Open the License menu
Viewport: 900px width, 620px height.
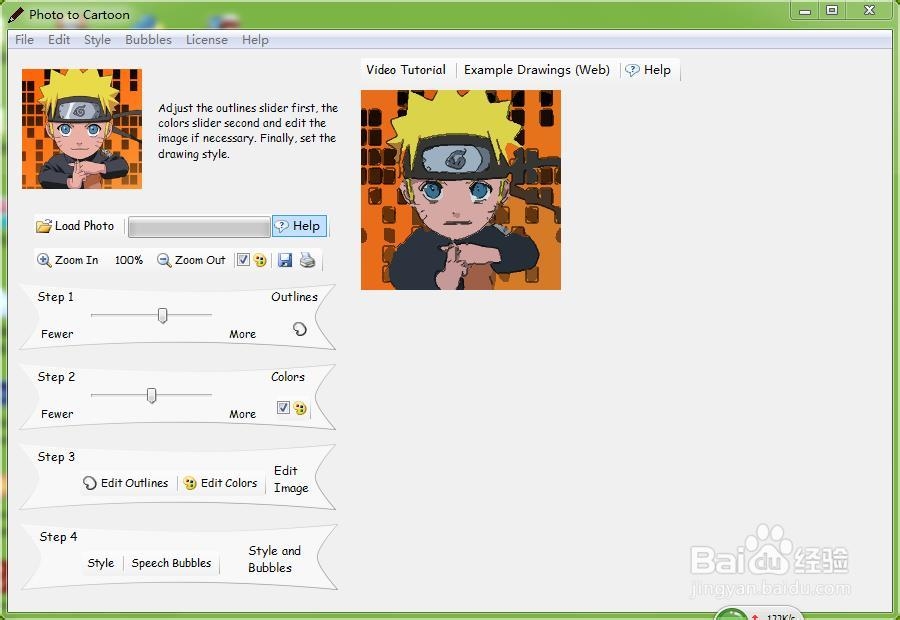tap(207, 40)
